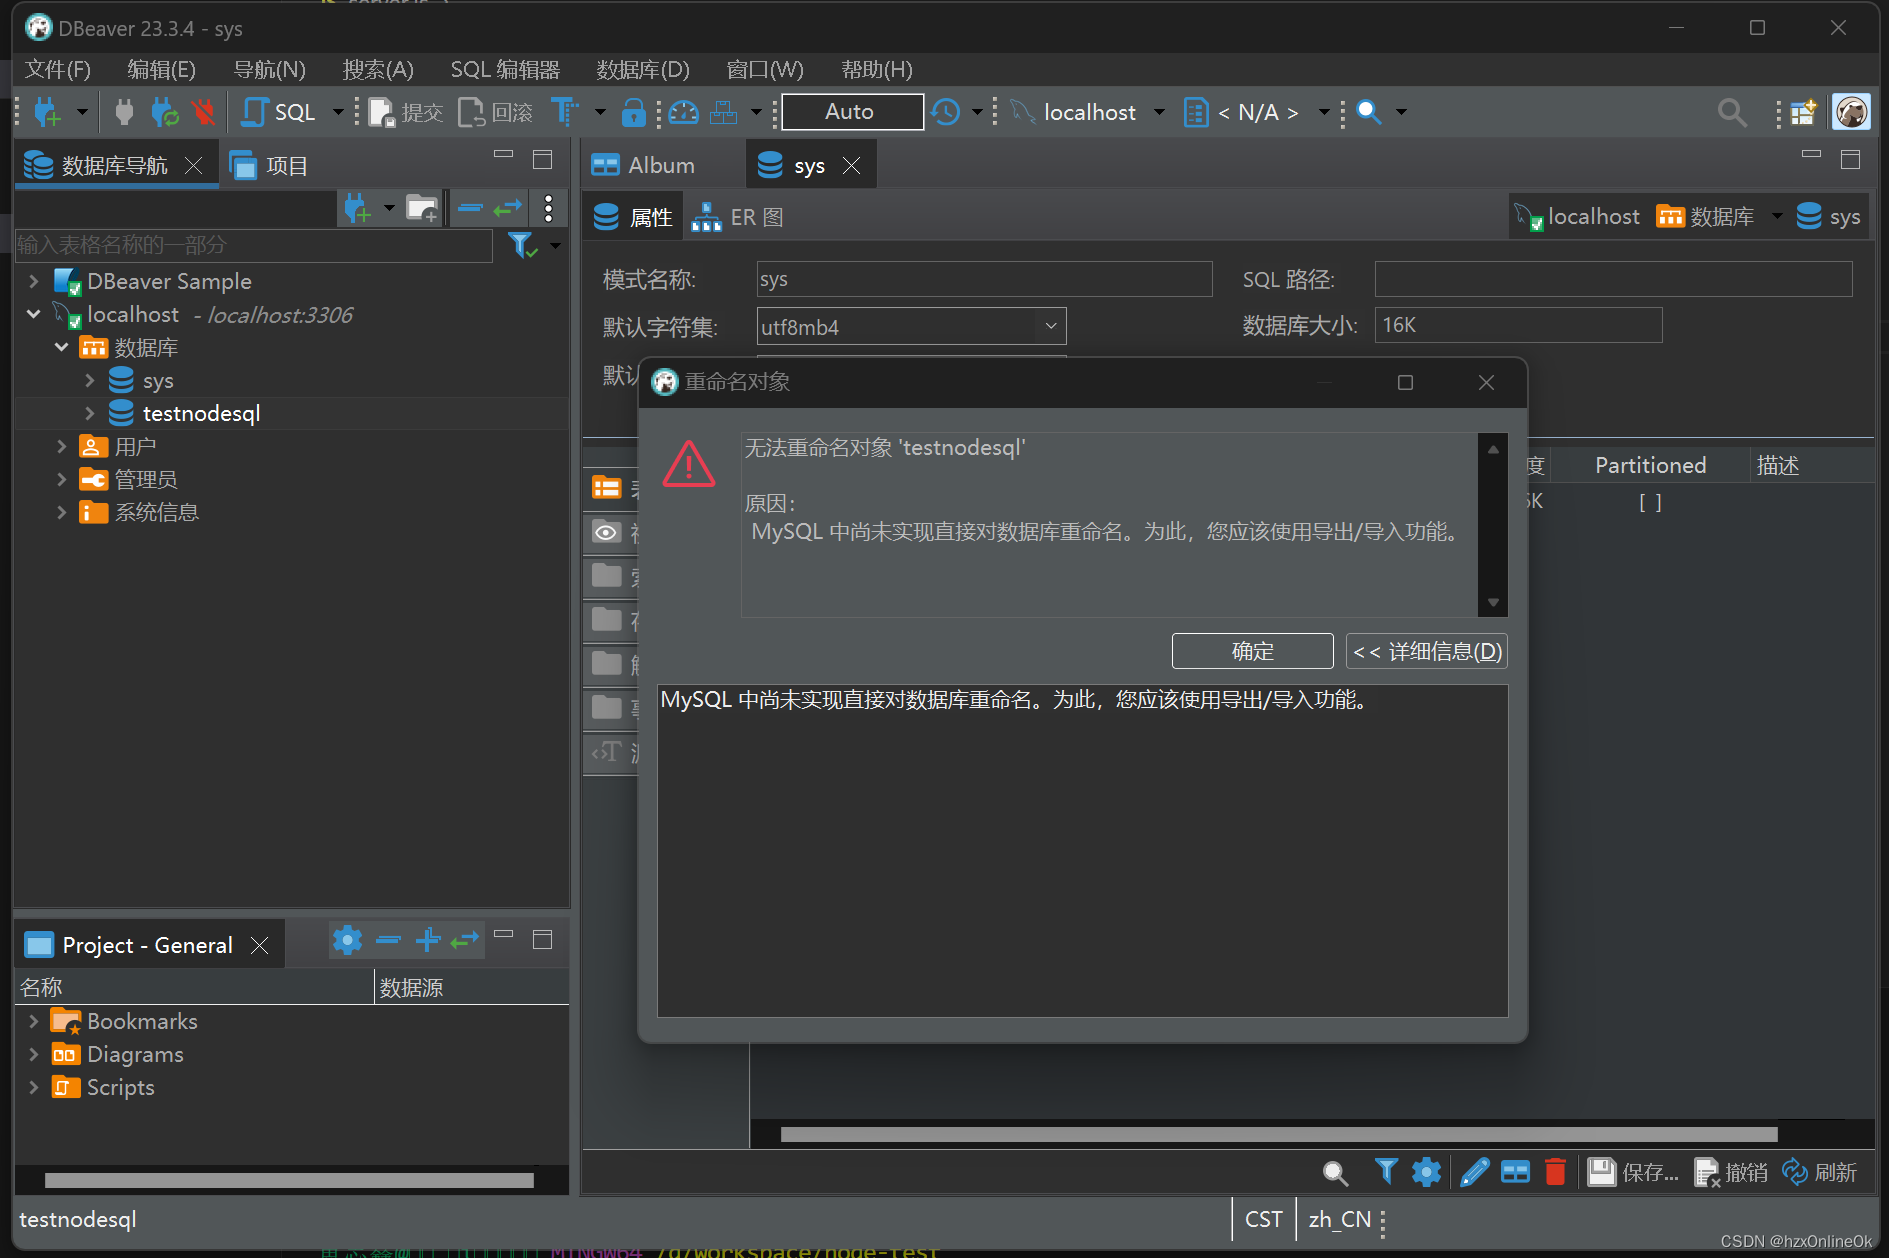Click 确定 in the rename dialog
The height and width of the screenshot is (1258, 1889).
tap(1252, 651)
